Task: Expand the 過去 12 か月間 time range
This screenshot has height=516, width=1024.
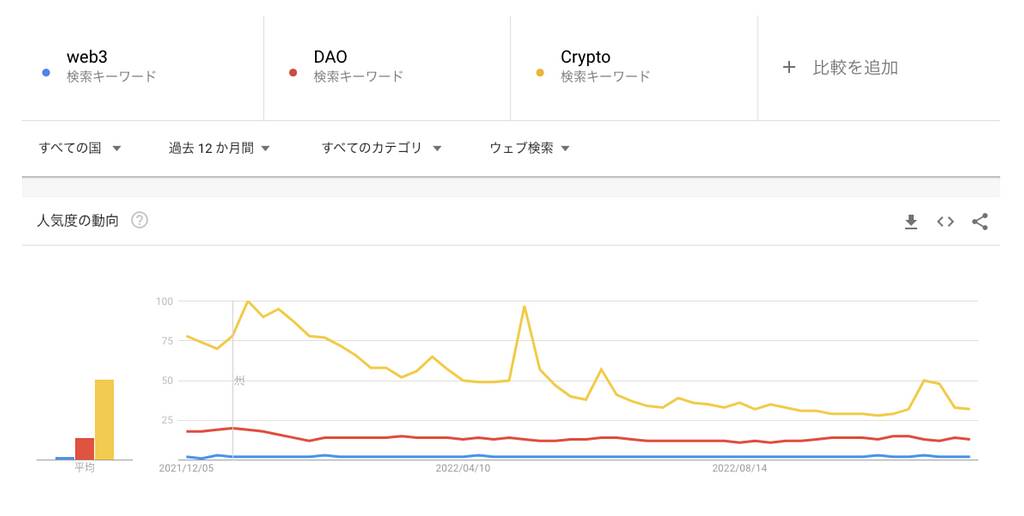Action: (220, 148)
